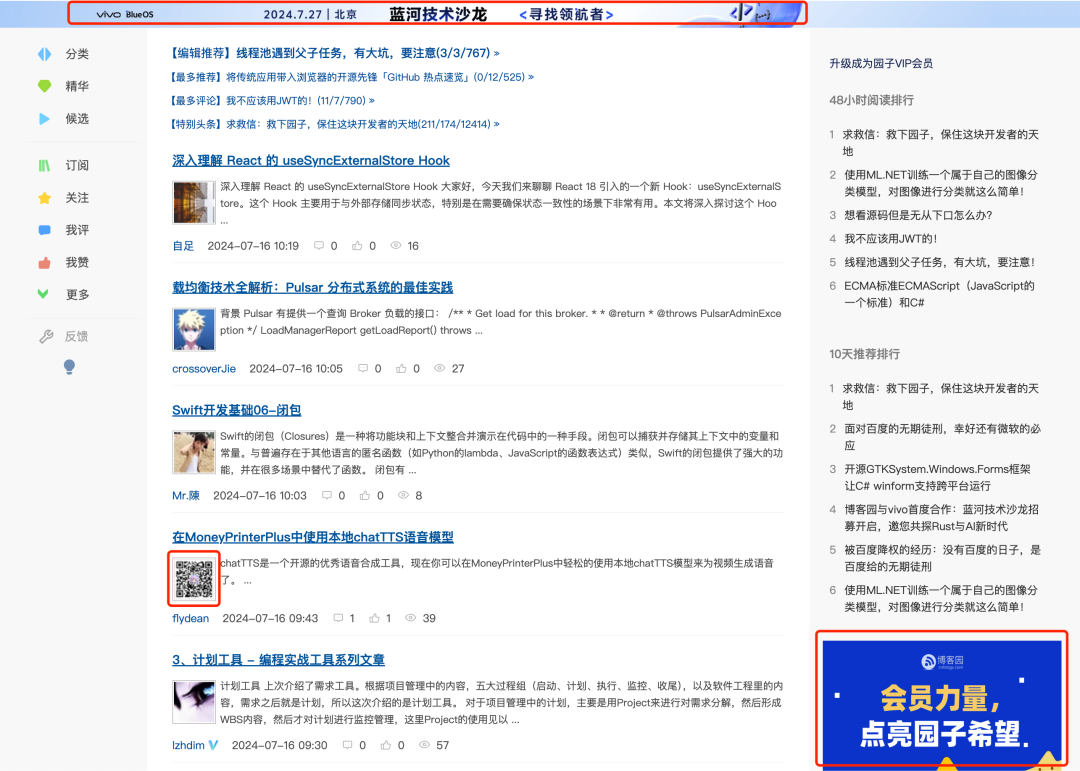
Task: Click like icon on Swift闭包 post
Action: [365, 495]
